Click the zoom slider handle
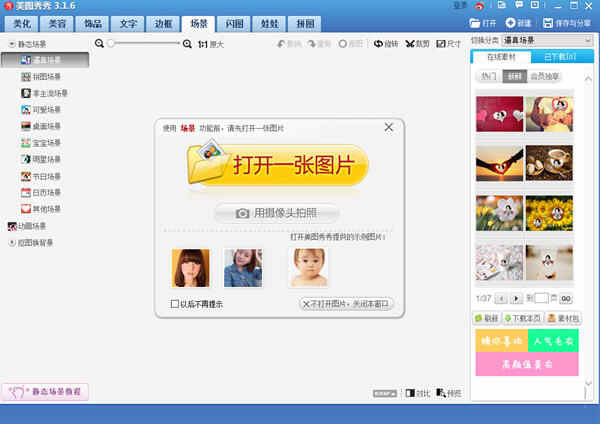Screen dimensions: 600x424 [x=110, y=44]
